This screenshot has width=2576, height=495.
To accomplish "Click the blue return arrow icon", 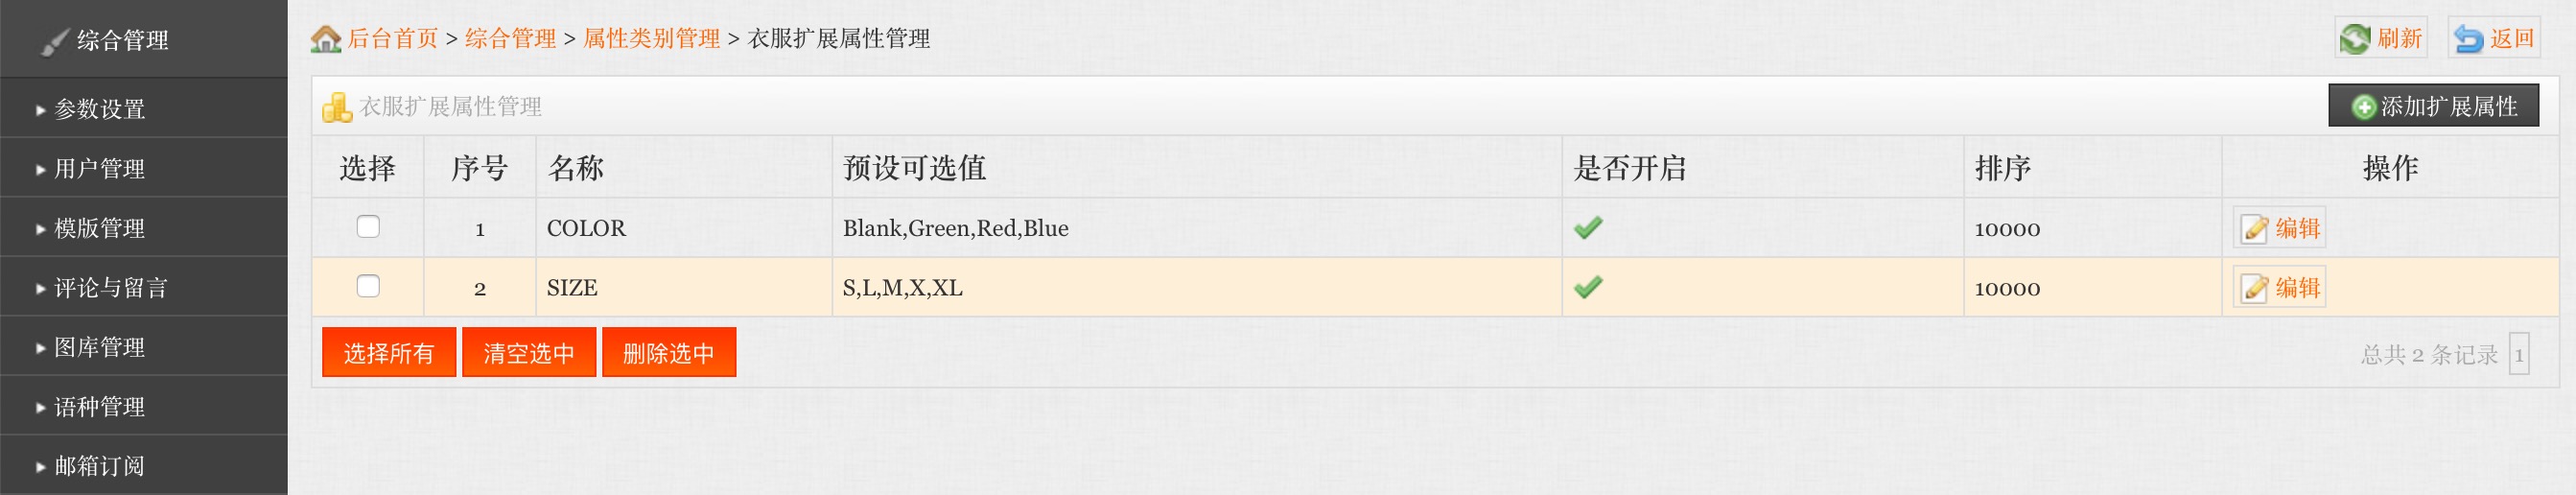I will tap(2468, 39).
